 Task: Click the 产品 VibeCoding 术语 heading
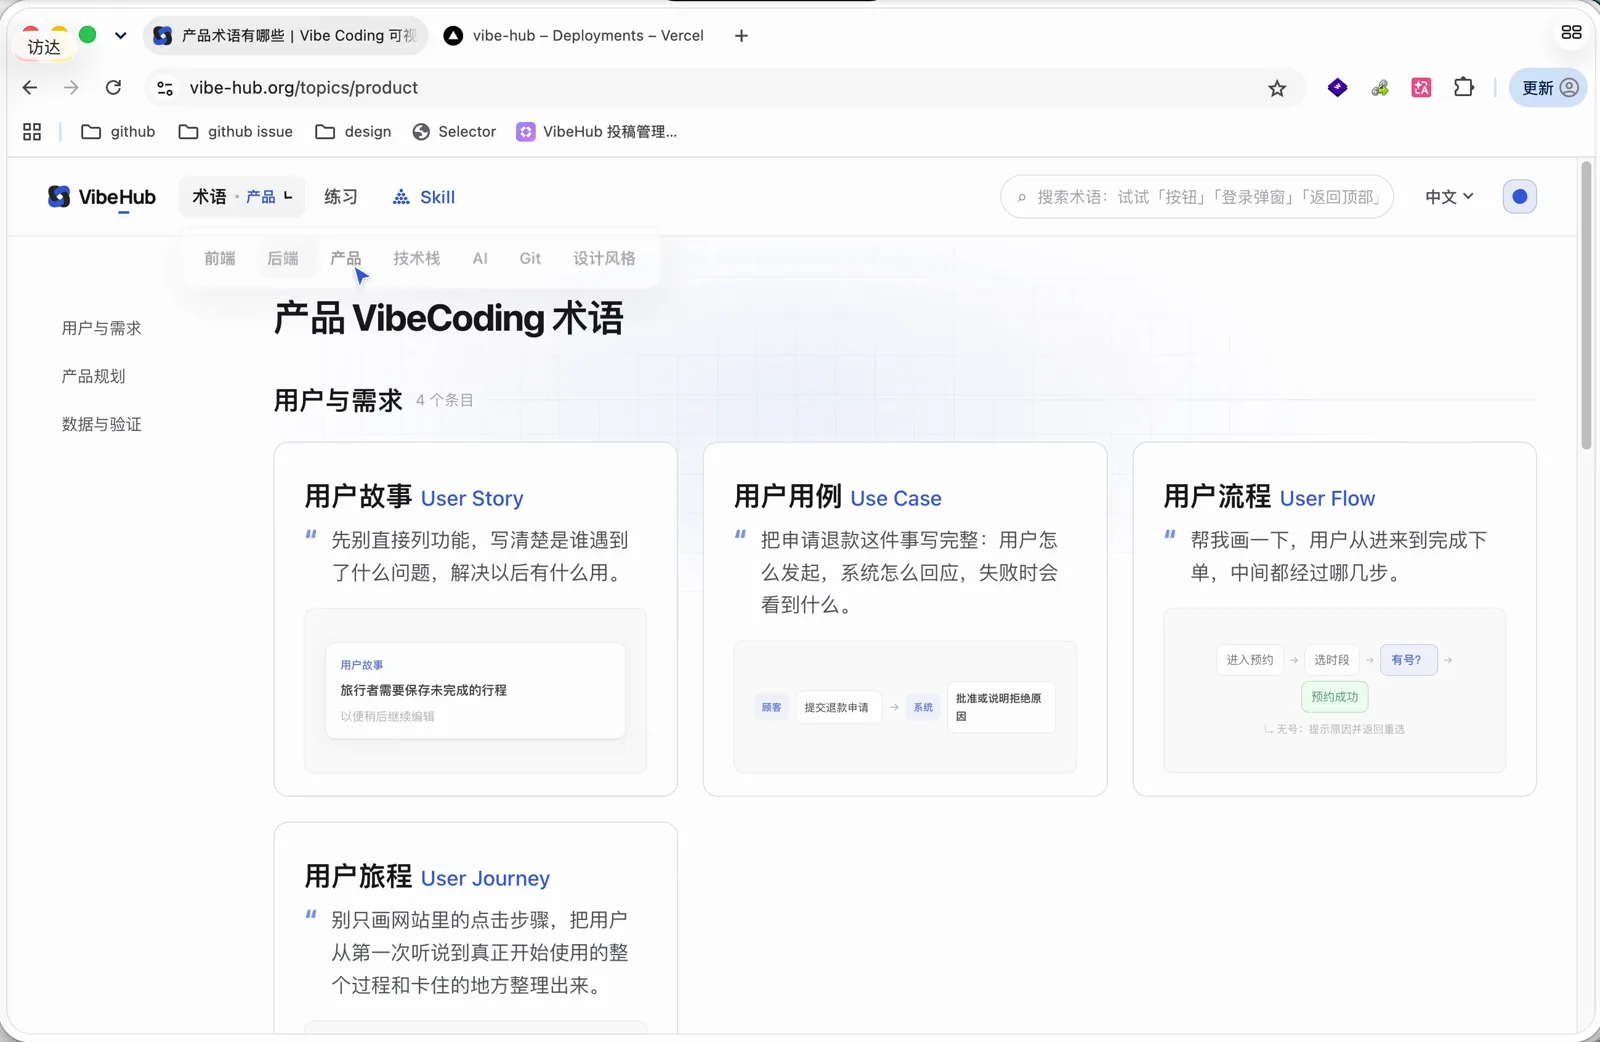pos(449,318)
